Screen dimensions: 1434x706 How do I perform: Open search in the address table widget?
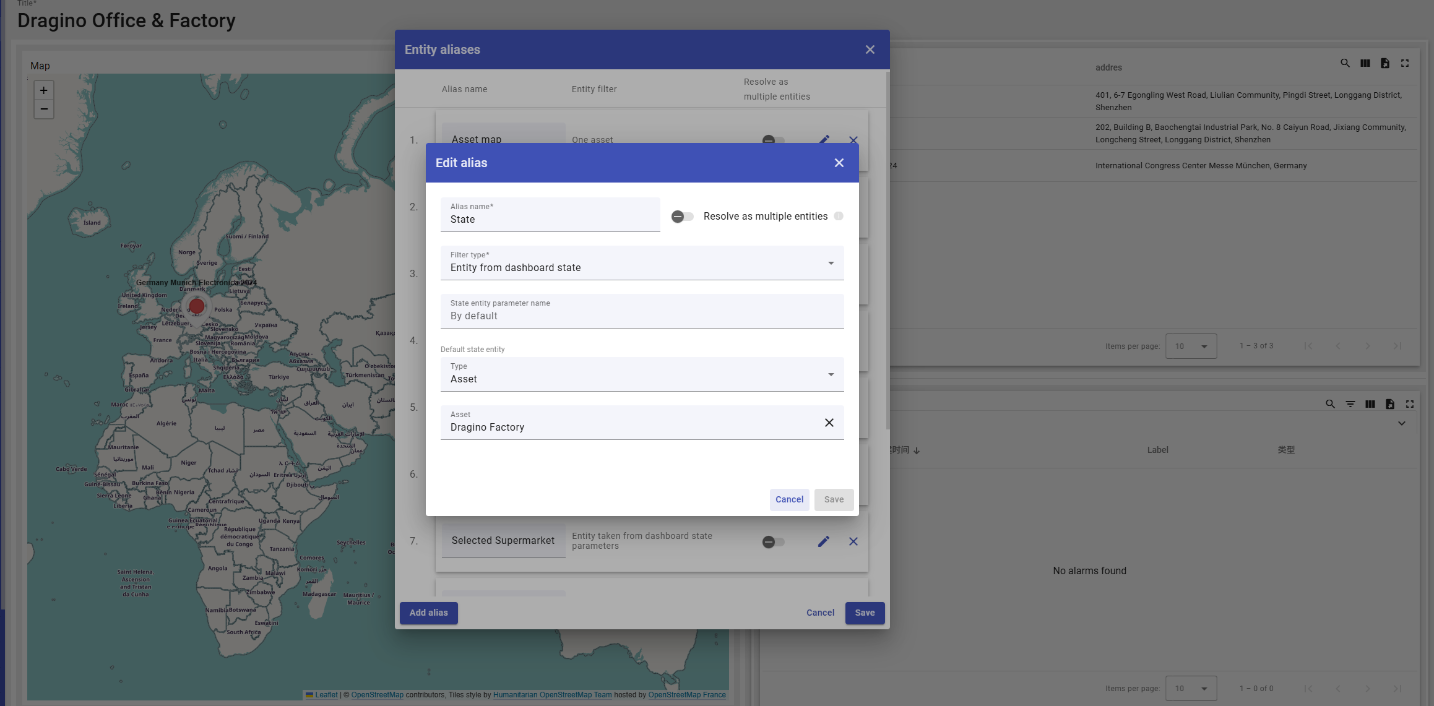1346,63
